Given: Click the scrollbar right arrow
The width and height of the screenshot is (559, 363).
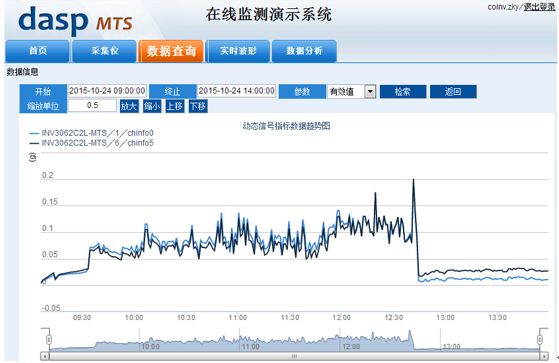Looking at the screenshot, I should click(544, 356).
